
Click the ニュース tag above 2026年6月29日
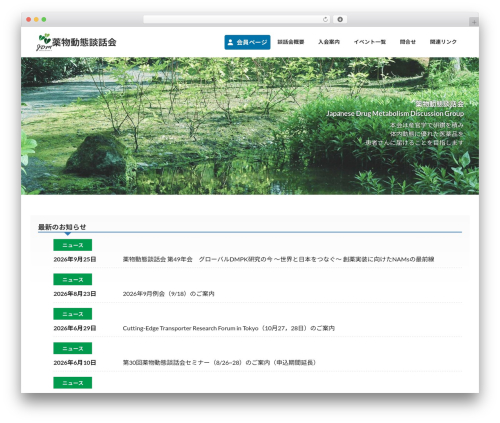[73, 314]
